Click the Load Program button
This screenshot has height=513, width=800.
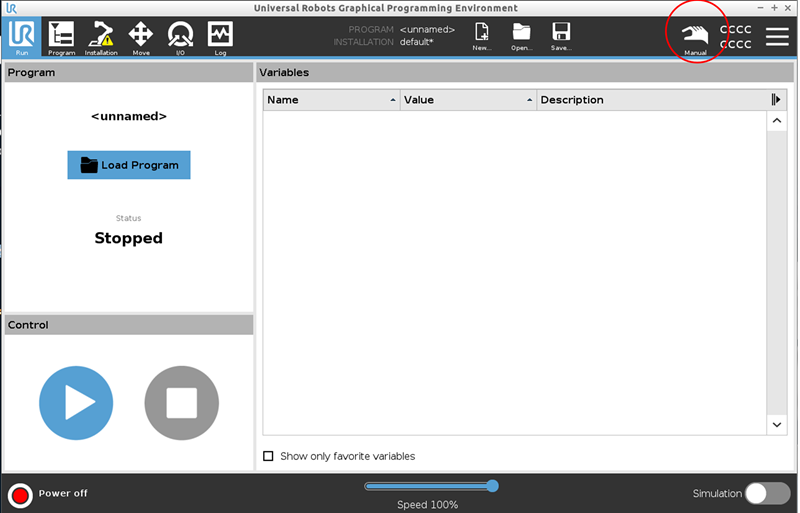pos(129,165)
